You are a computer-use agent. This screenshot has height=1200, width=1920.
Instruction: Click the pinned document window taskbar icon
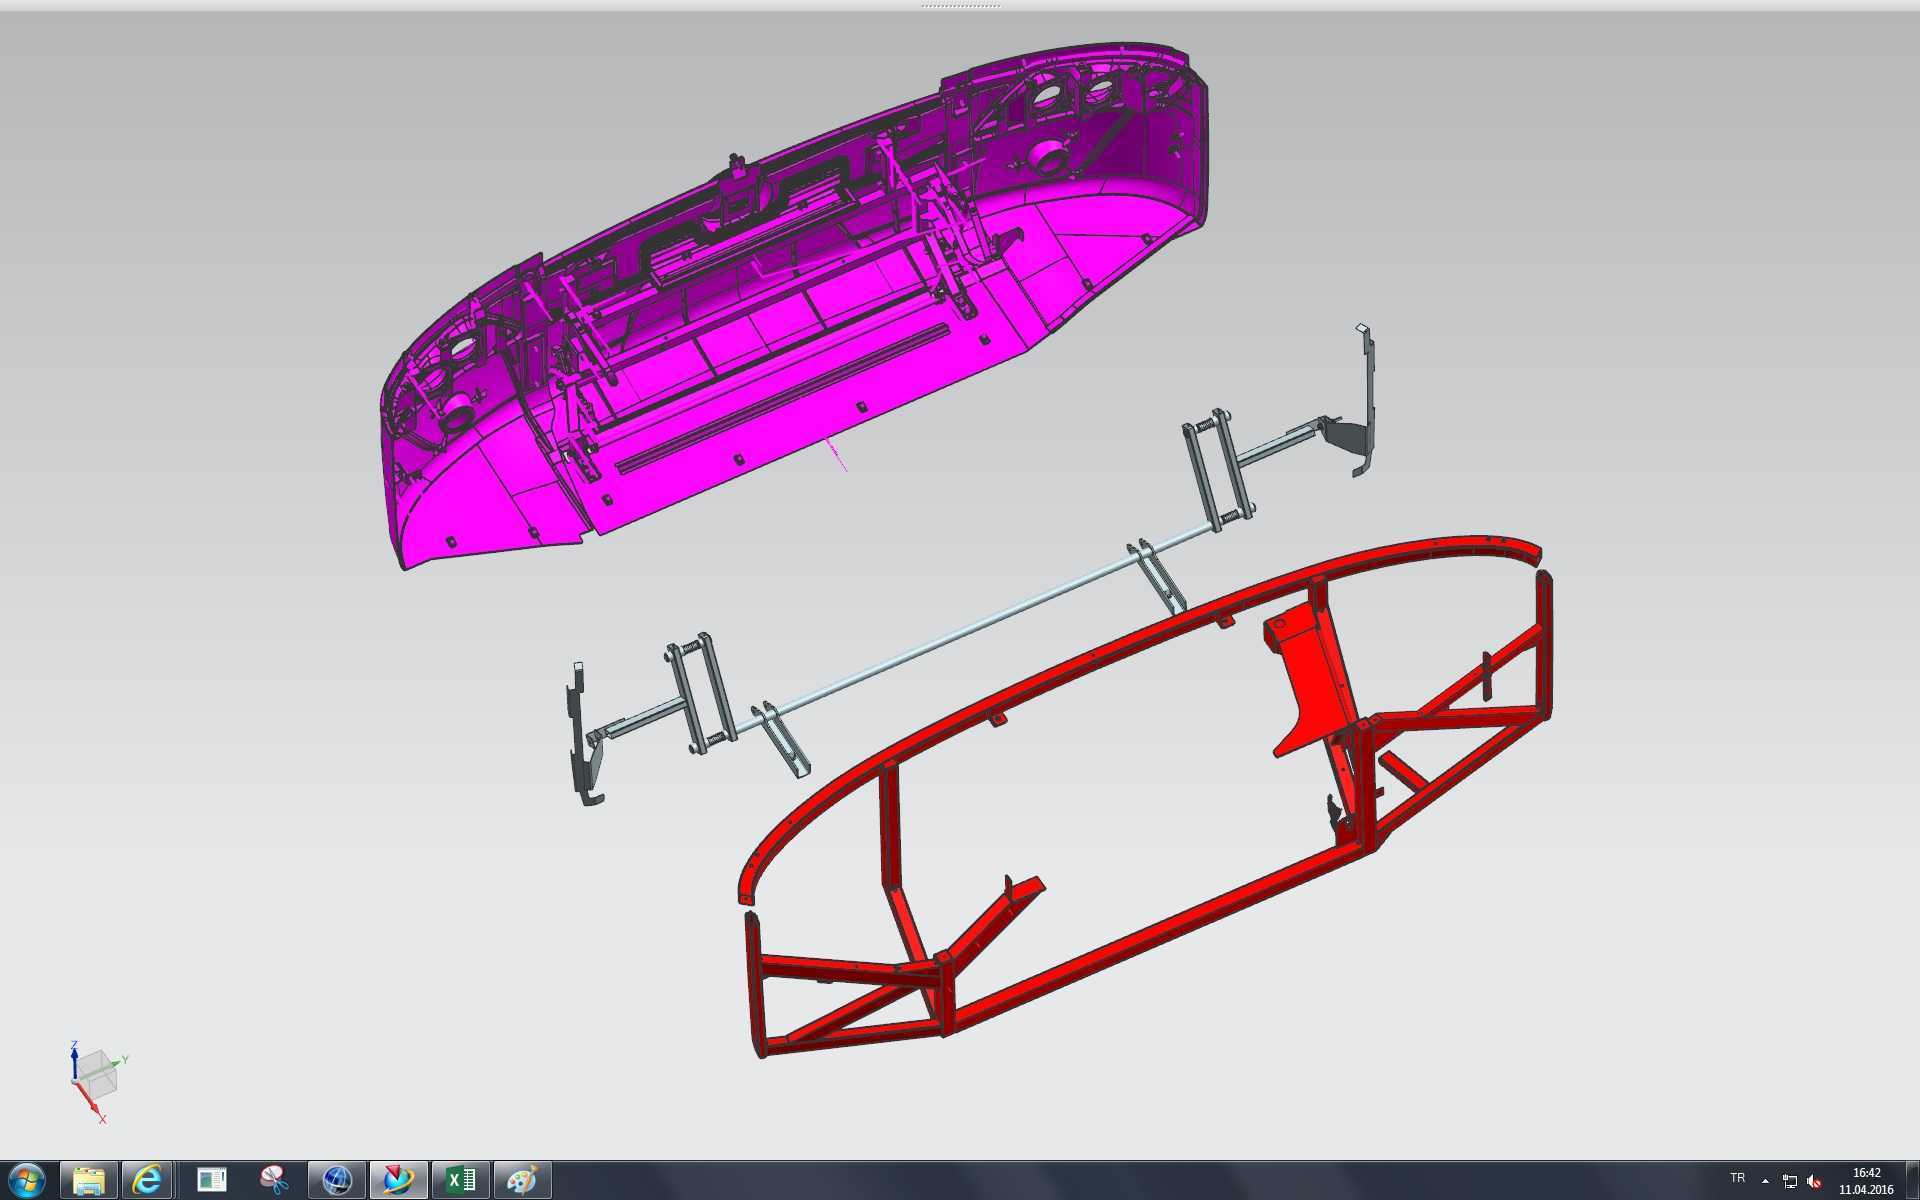click(x=211, y=1181)
